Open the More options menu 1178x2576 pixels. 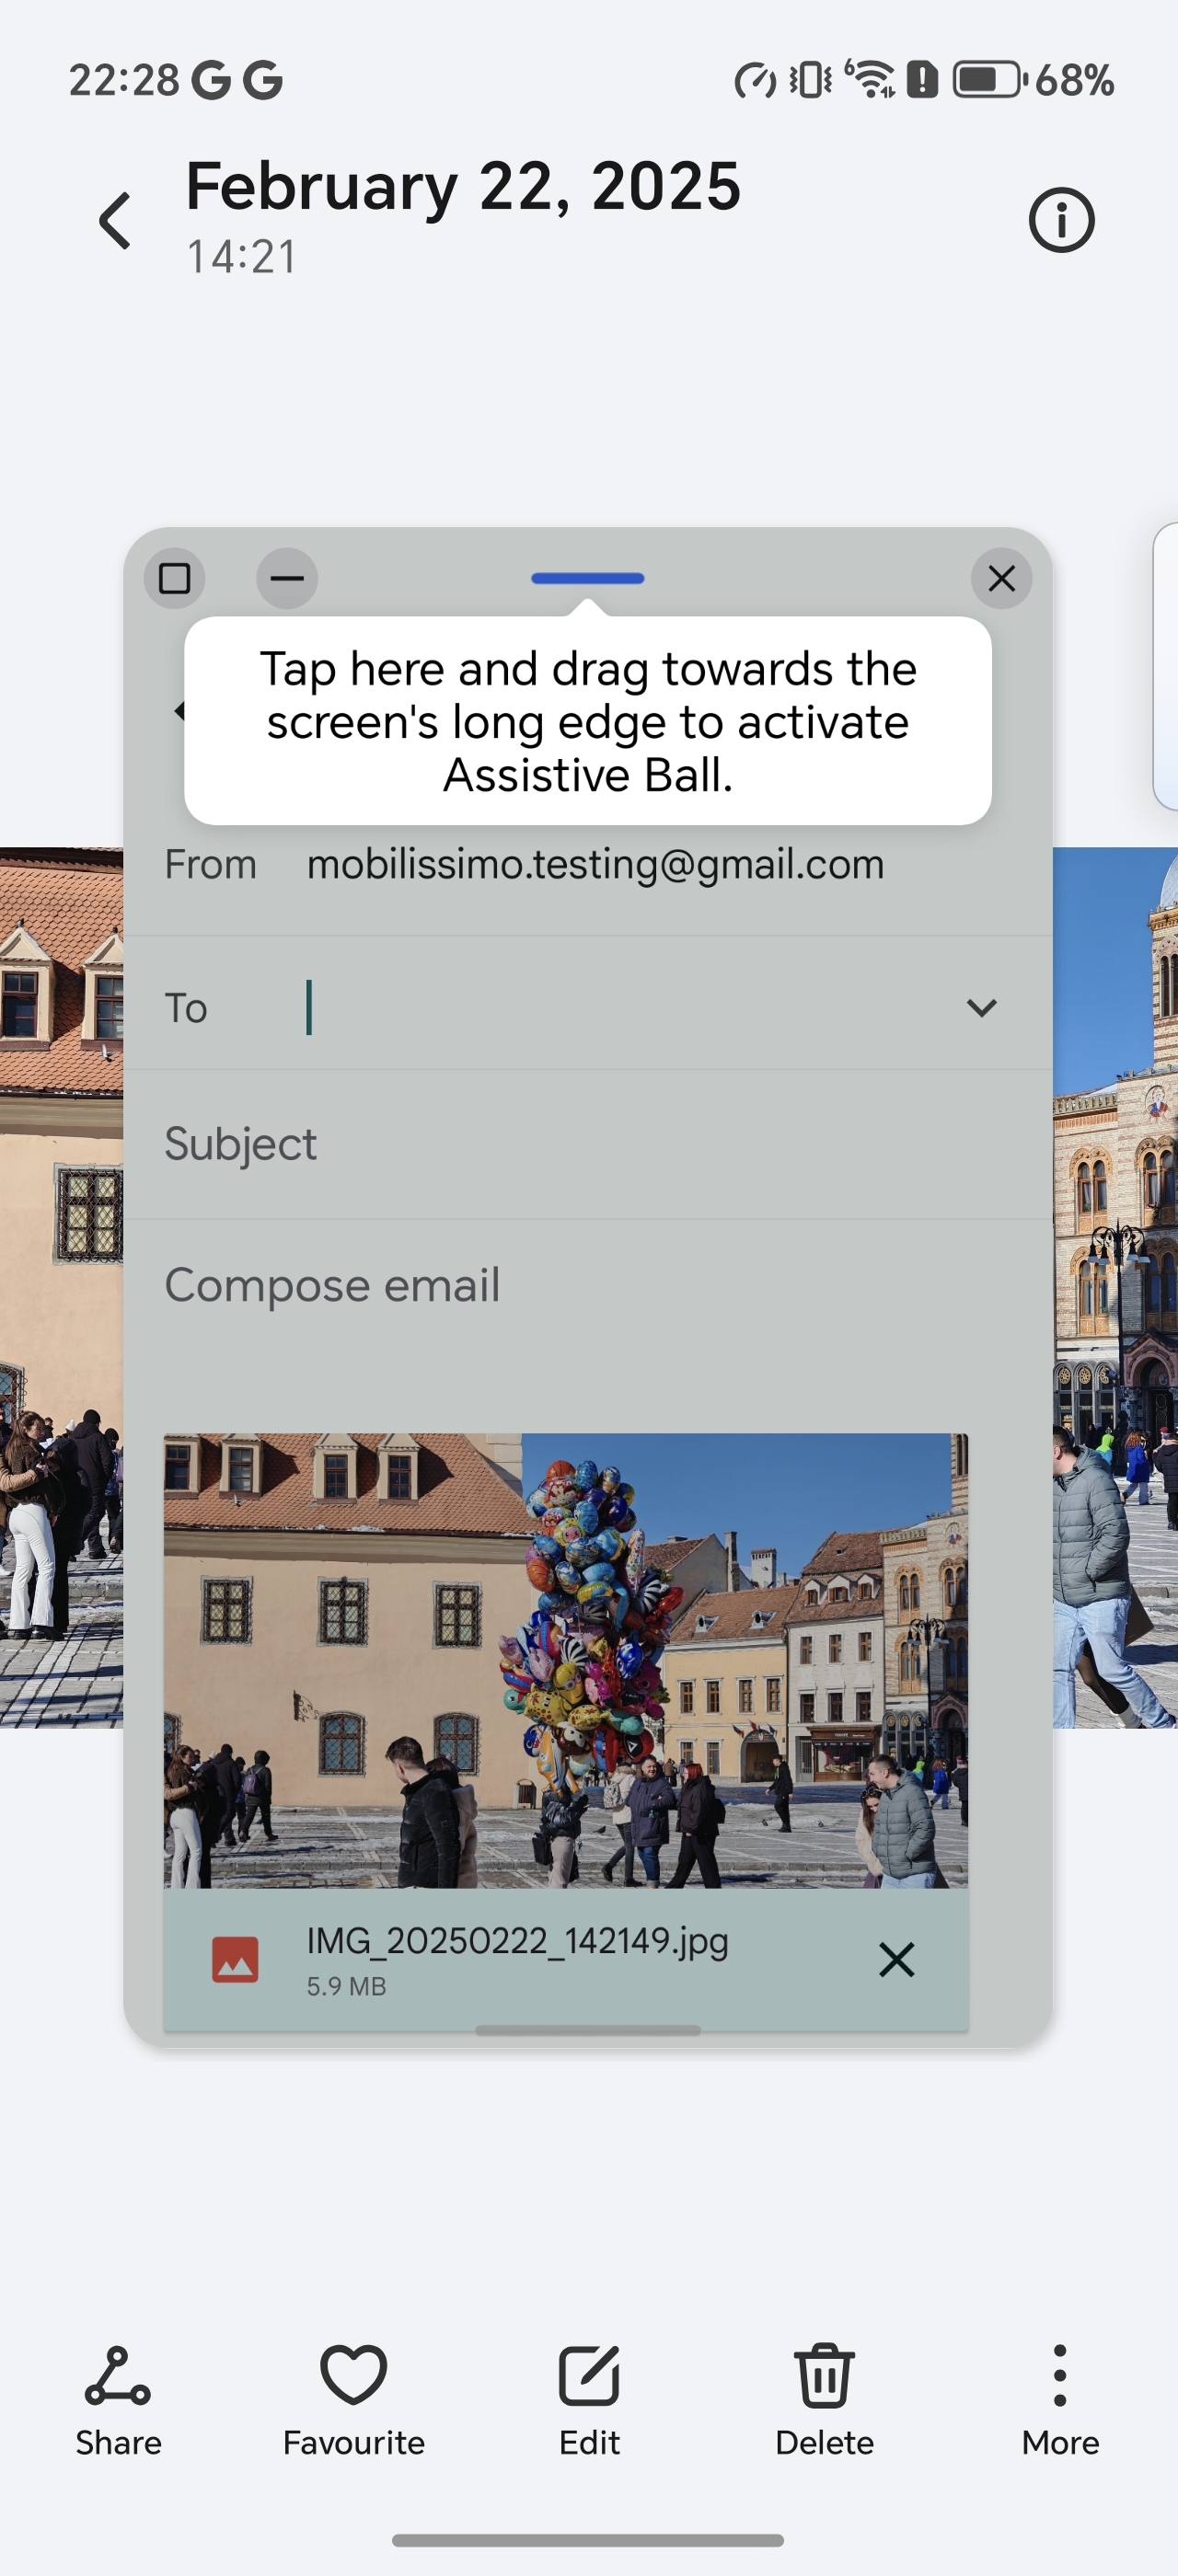point(1060,2401)
